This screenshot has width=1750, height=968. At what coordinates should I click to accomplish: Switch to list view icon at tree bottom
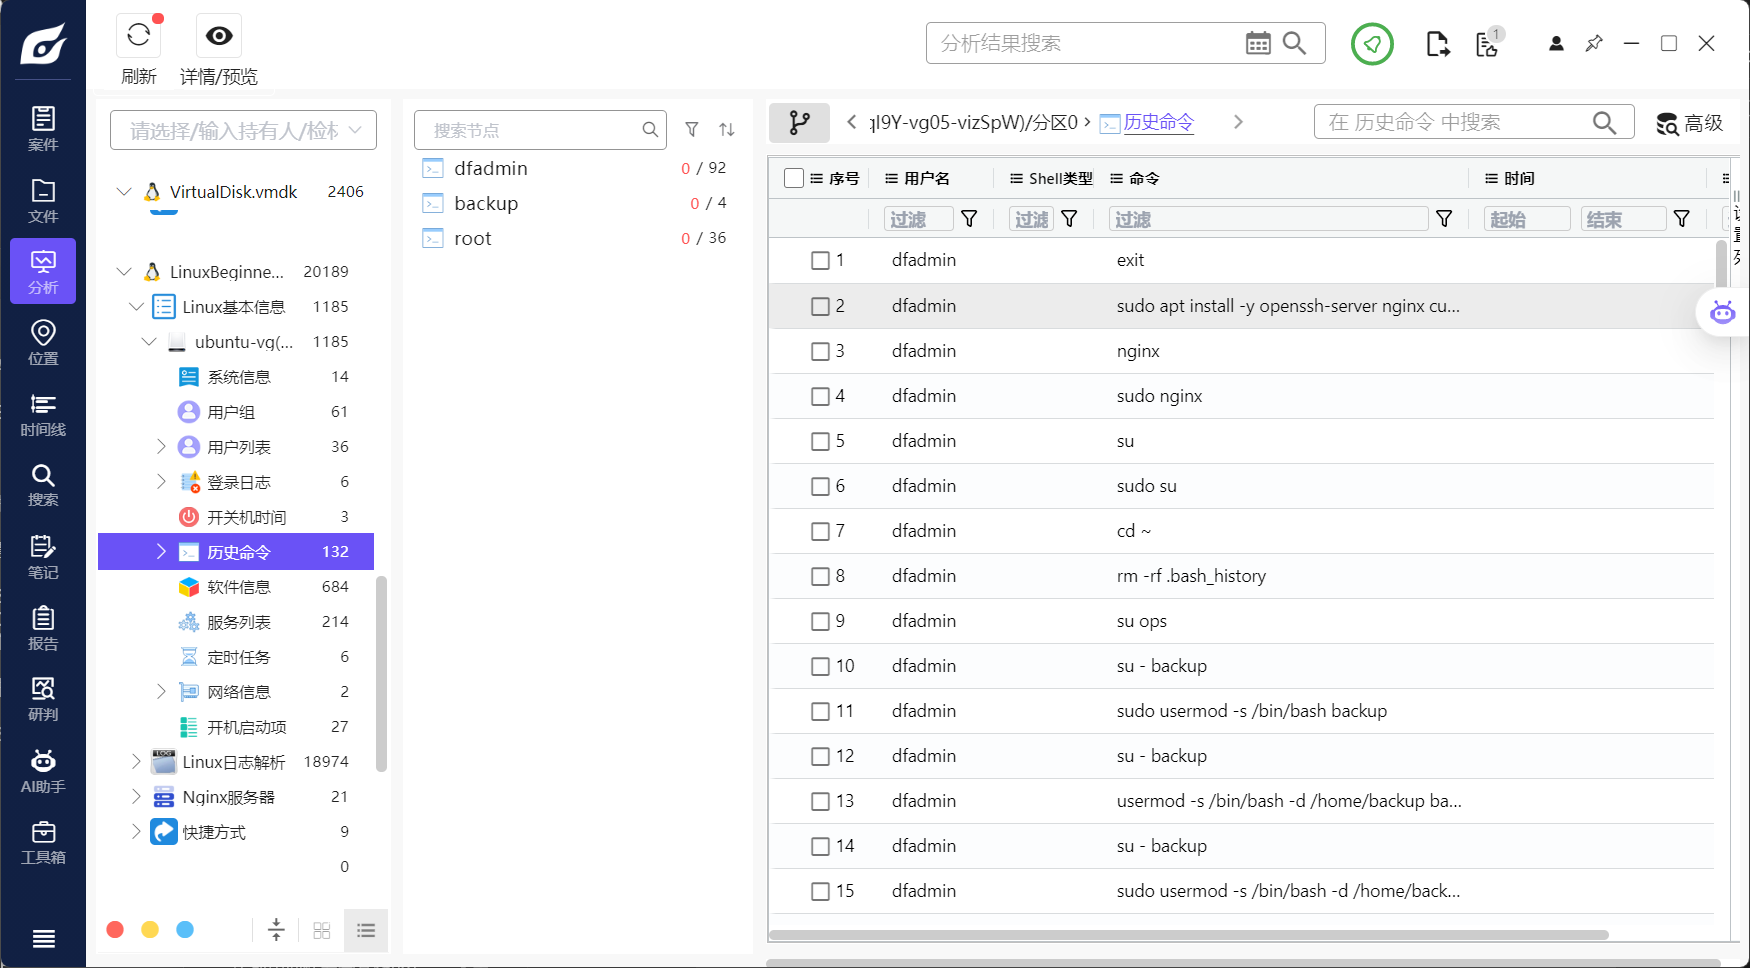(x=366, y=930)
